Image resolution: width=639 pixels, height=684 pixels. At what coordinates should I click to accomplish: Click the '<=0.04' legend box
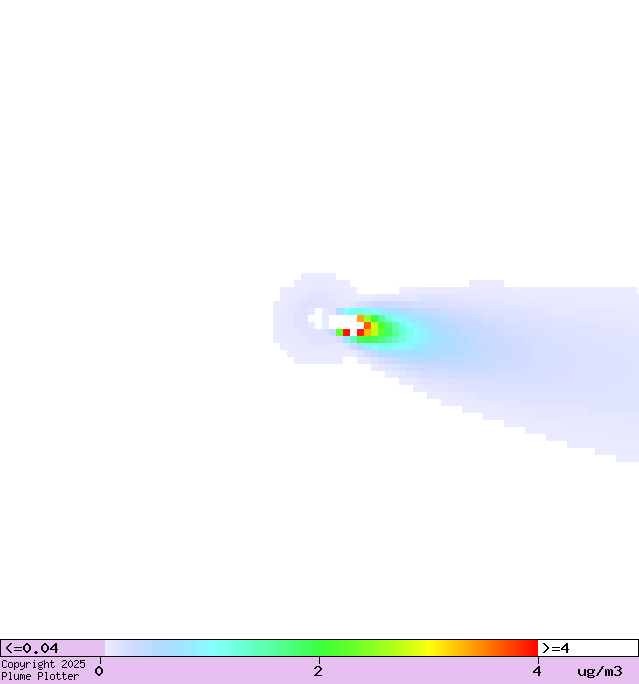tap(52, 648)
